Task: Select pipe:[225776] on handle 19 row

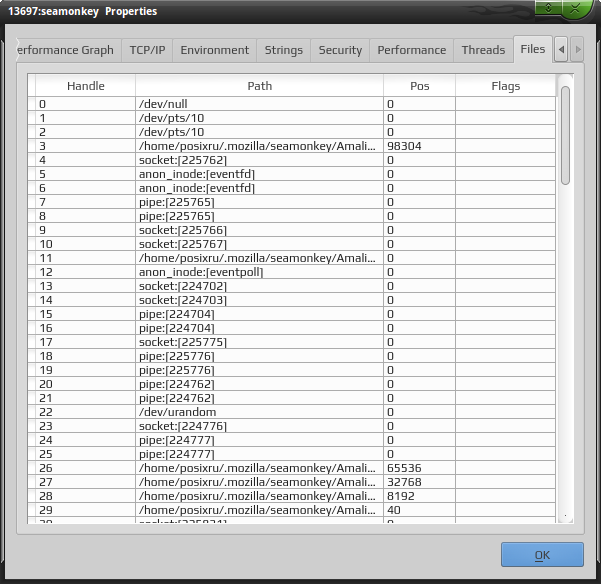Action: (x=177, y=370)
